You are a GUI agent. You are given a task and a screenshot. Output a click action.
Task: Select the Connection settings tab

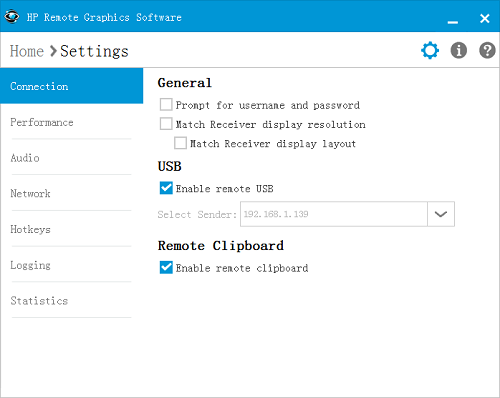72,86
